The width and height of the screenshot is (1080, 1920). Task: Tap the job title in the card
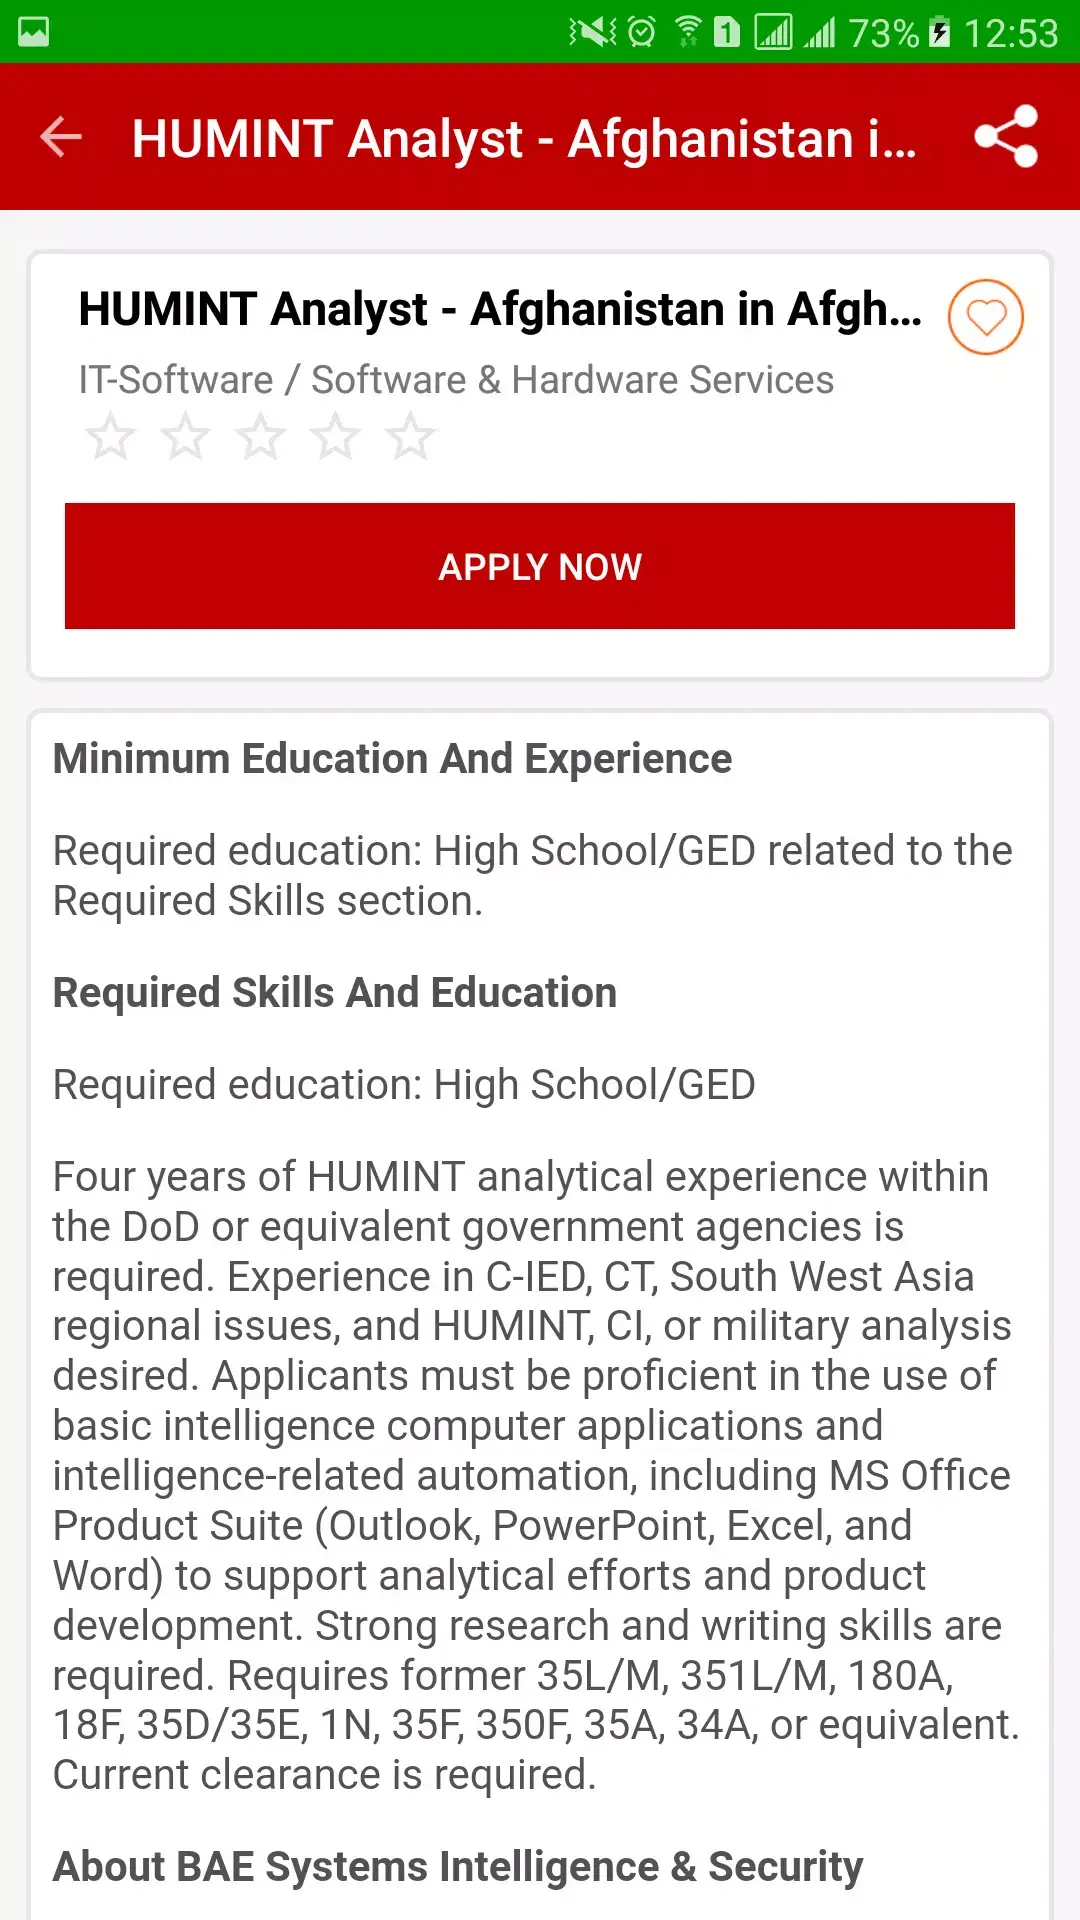(x=500, y=310)
